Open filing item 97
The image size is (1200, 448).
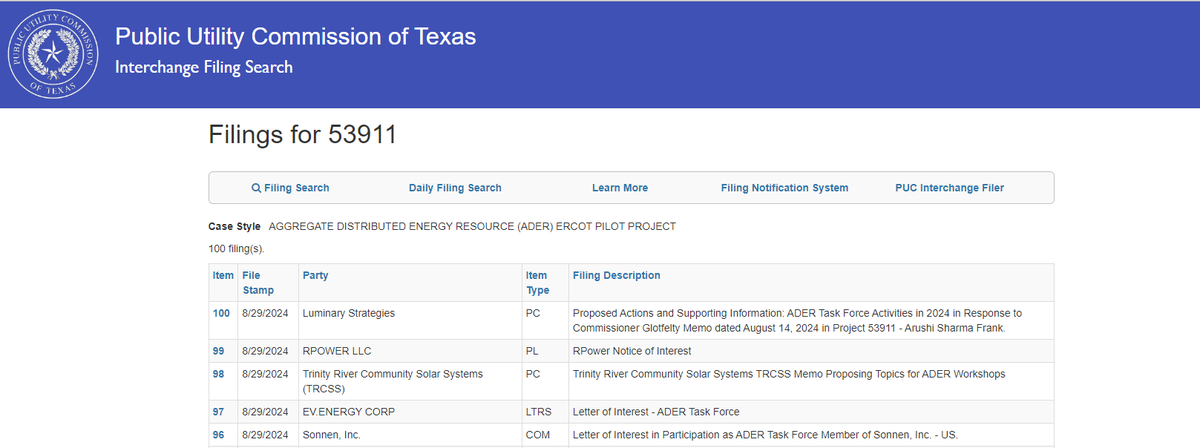pyautogui.click(x=218, y=412)
